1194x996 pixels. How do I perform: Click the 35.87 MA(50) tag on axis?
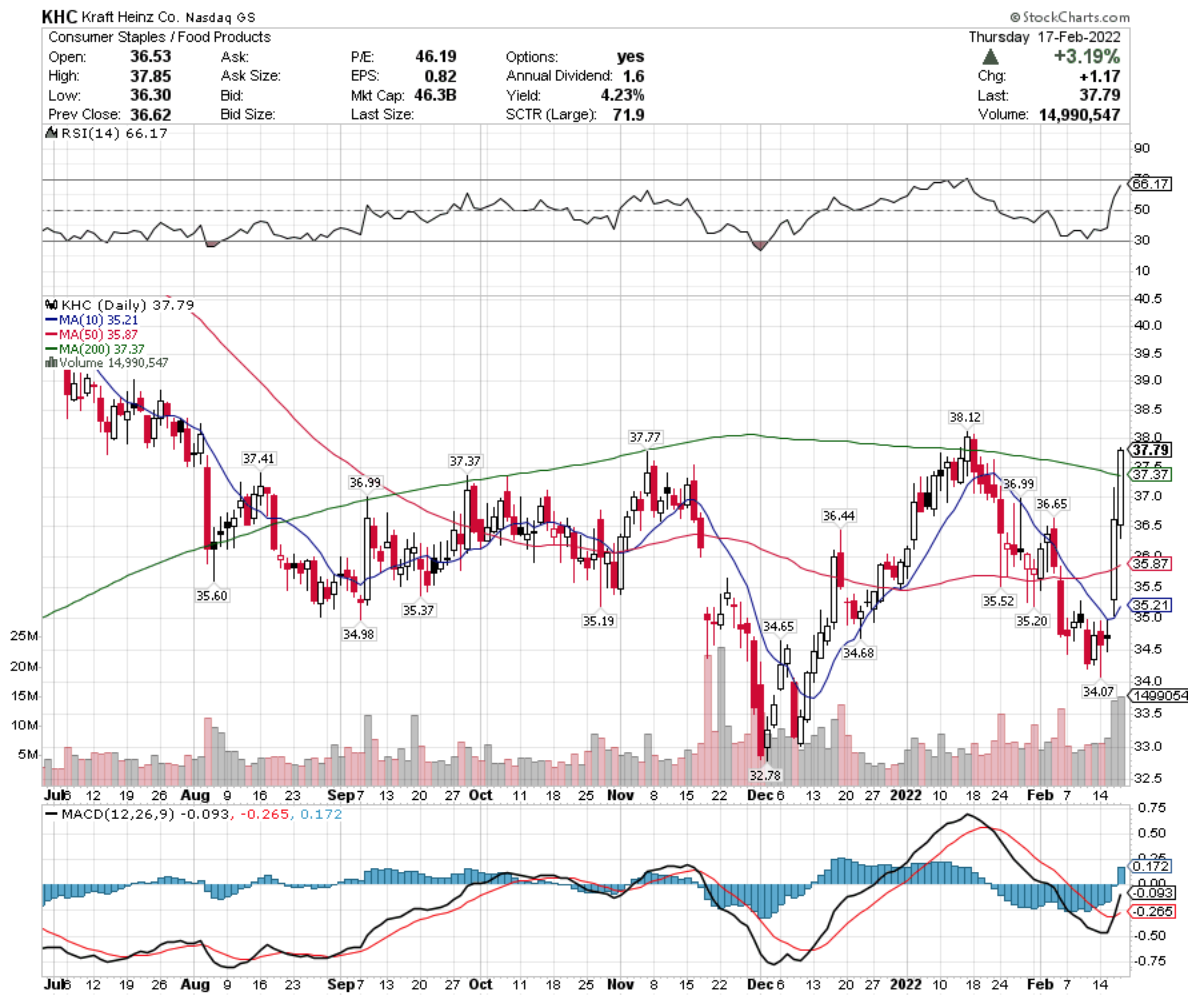1150,563
